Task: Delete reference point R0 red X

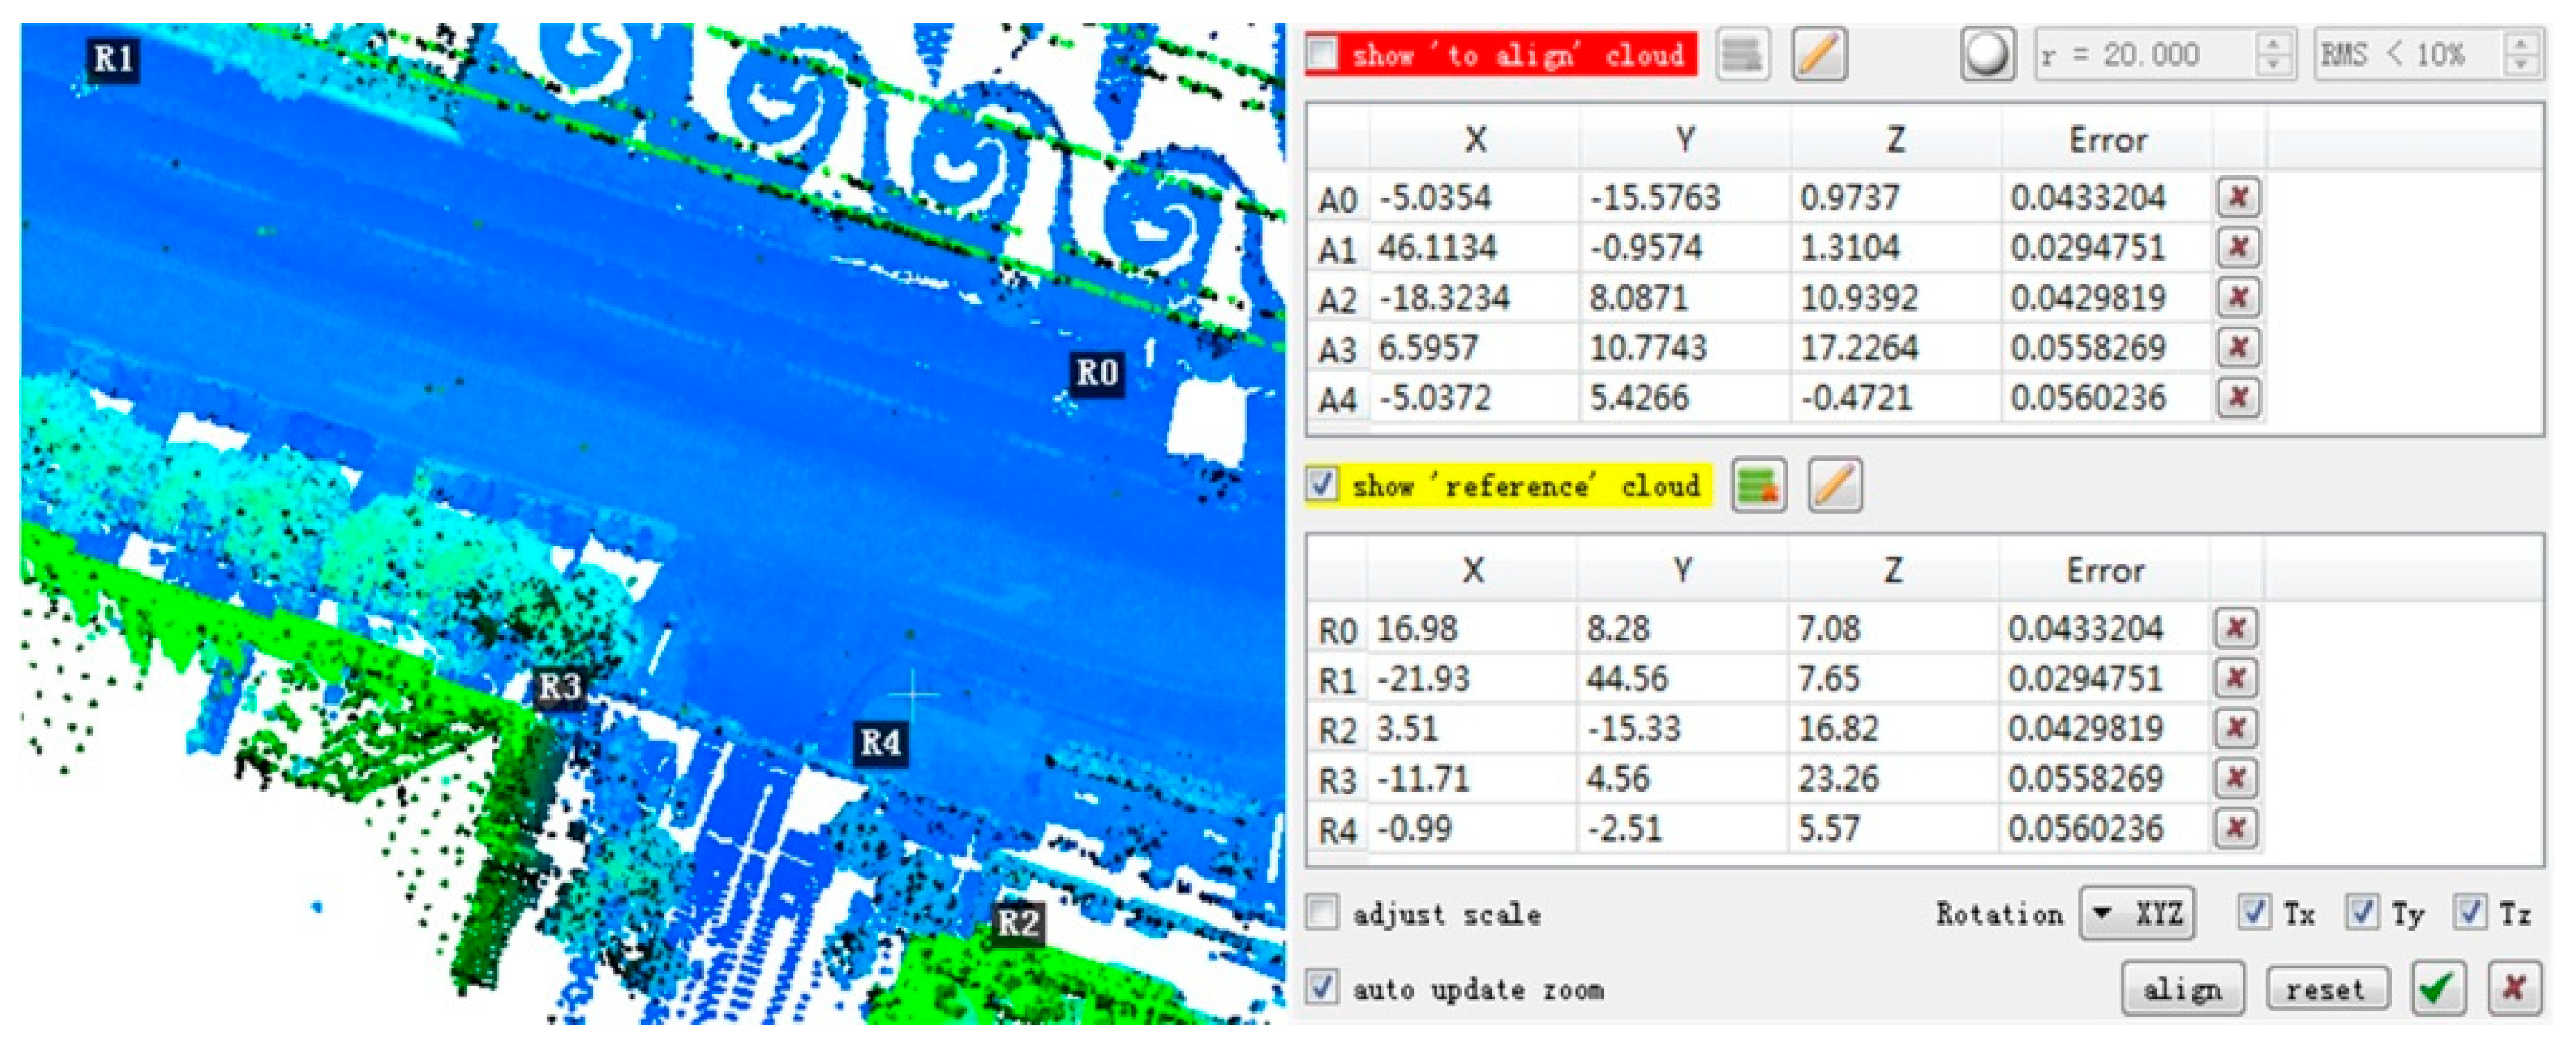Action: click(x=2236, y=628)
